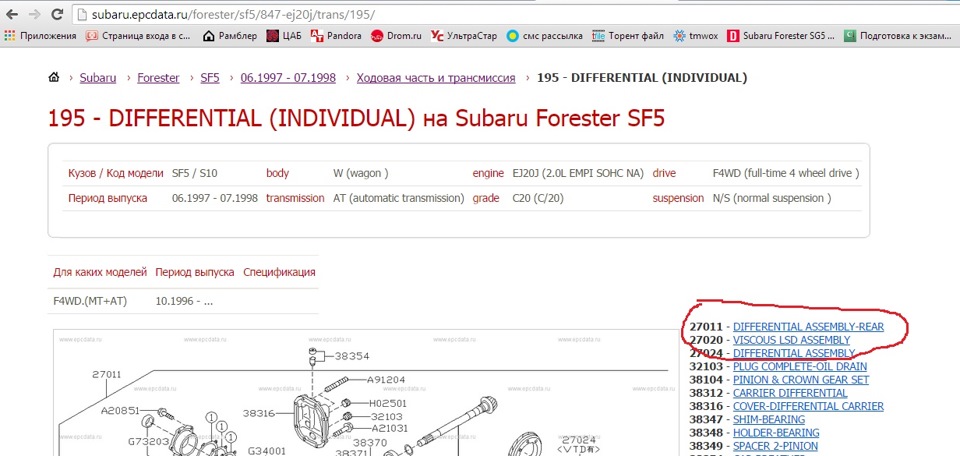960x456 pixels.
Task: Open PINION & CROWN GEAR SET link
Action: pyautogui.click(x=801, y=379)
